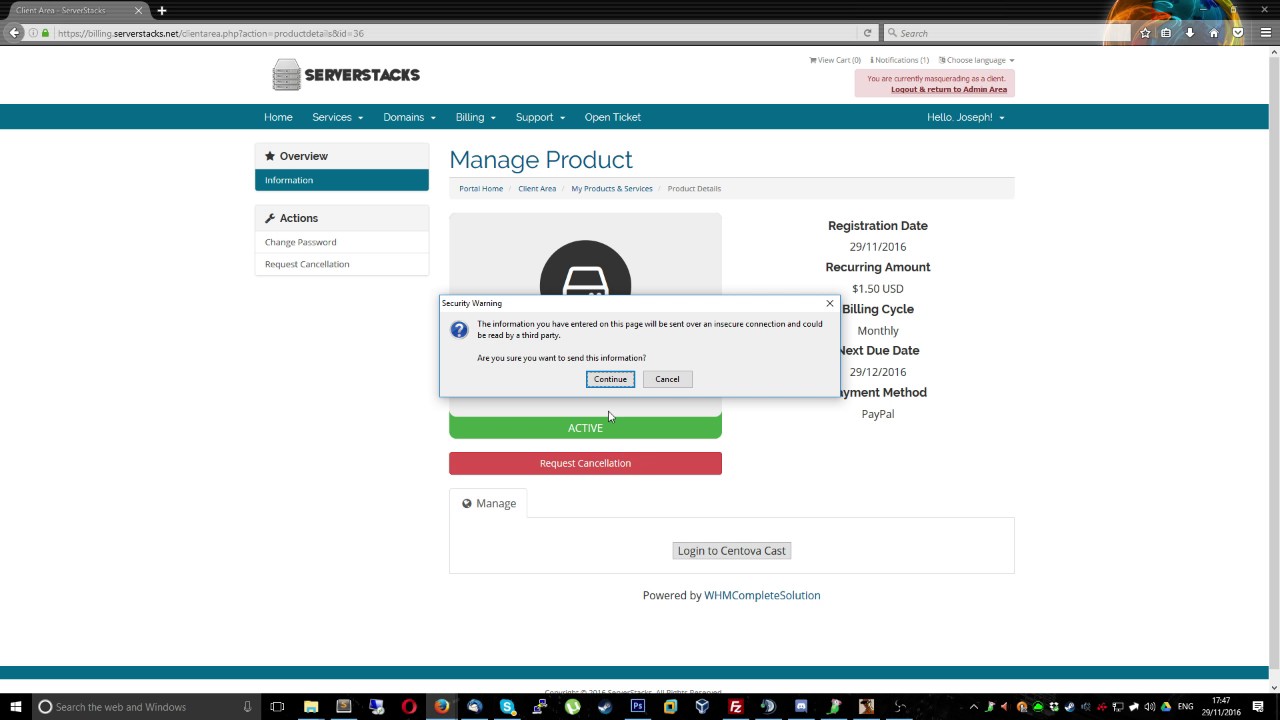Switch to Firefox on the taskbar
Viewport: 1280px width, 720px height.
coord(442,707)
